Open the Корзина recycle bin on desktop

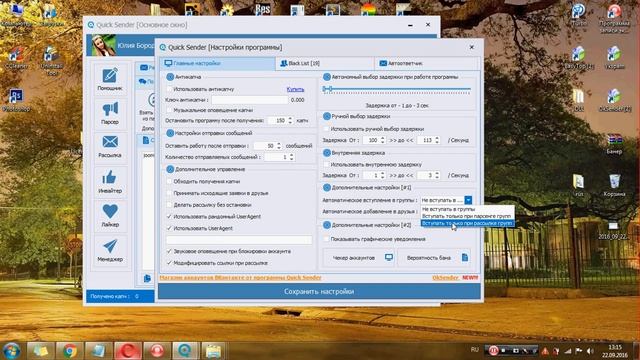coord(614,185)
